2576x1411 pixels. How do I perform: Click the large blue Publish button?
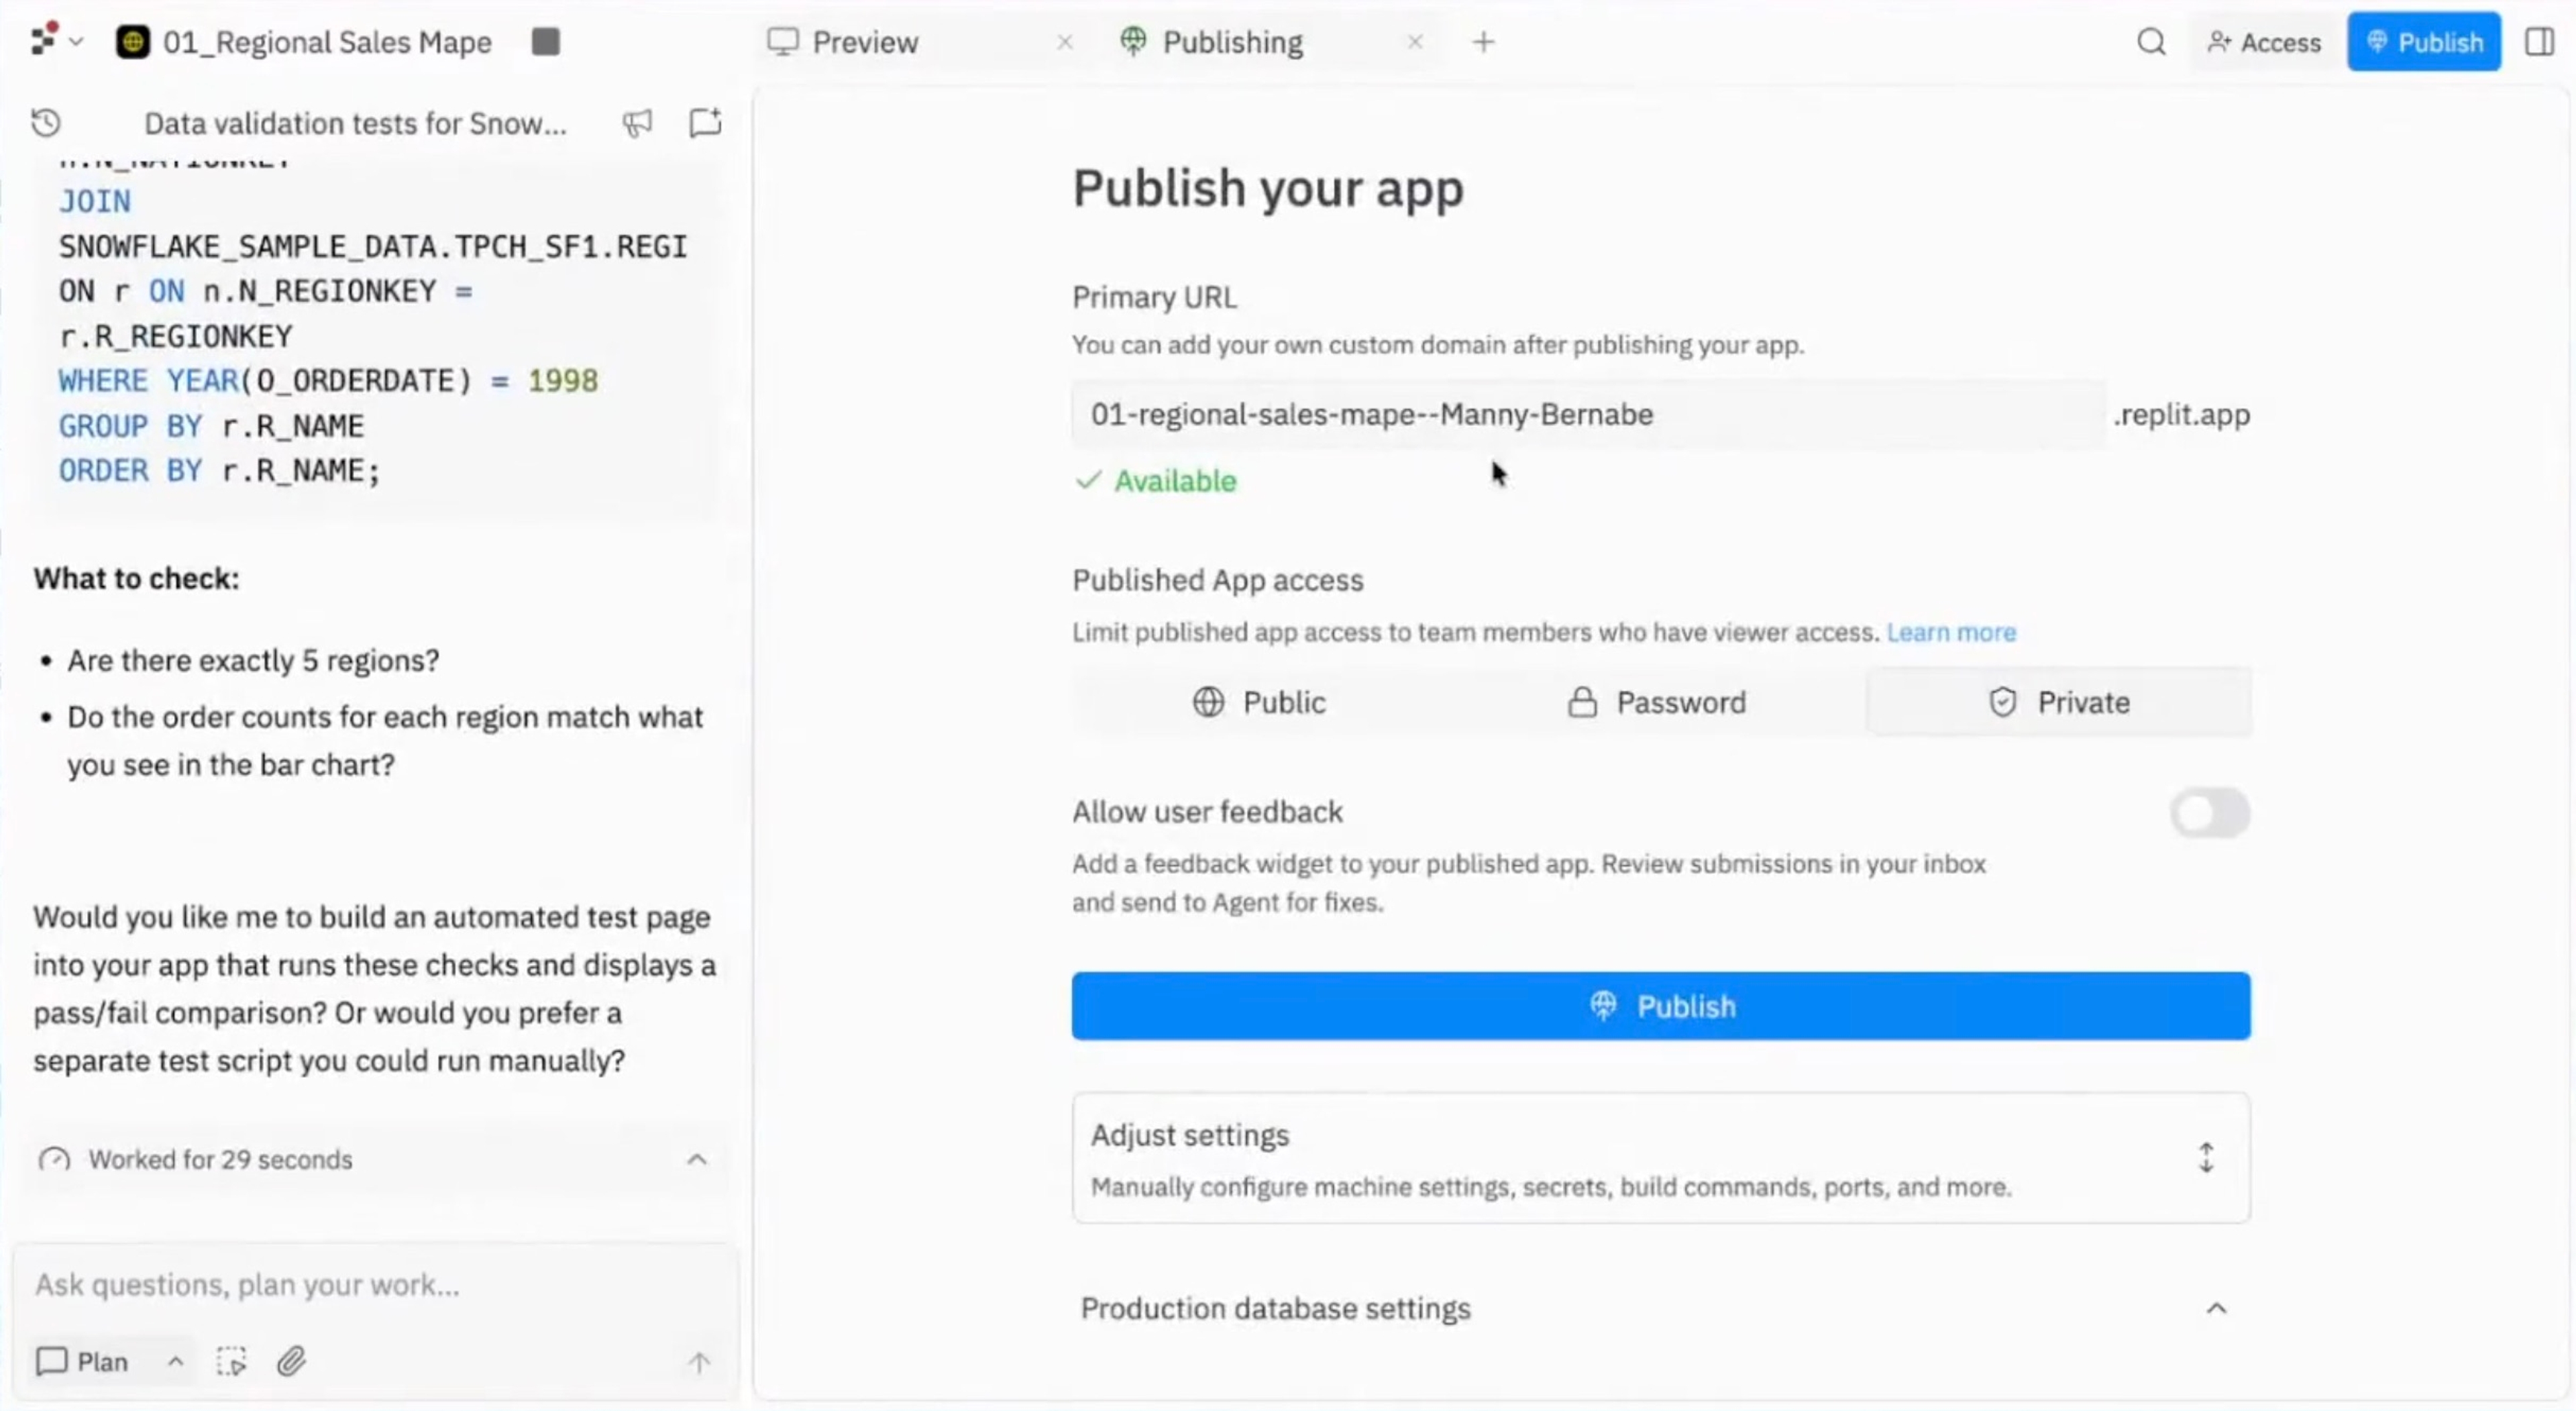point(1661,1006)
